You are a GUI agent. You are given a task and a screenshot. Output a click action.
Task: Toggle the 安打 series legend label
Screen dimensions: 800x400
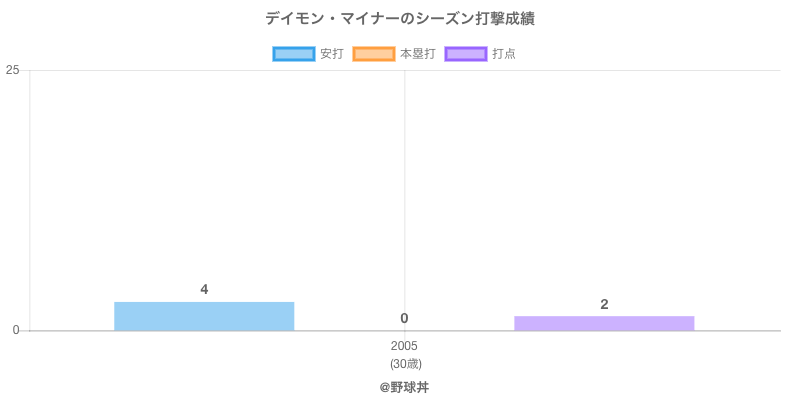point(331,54)
